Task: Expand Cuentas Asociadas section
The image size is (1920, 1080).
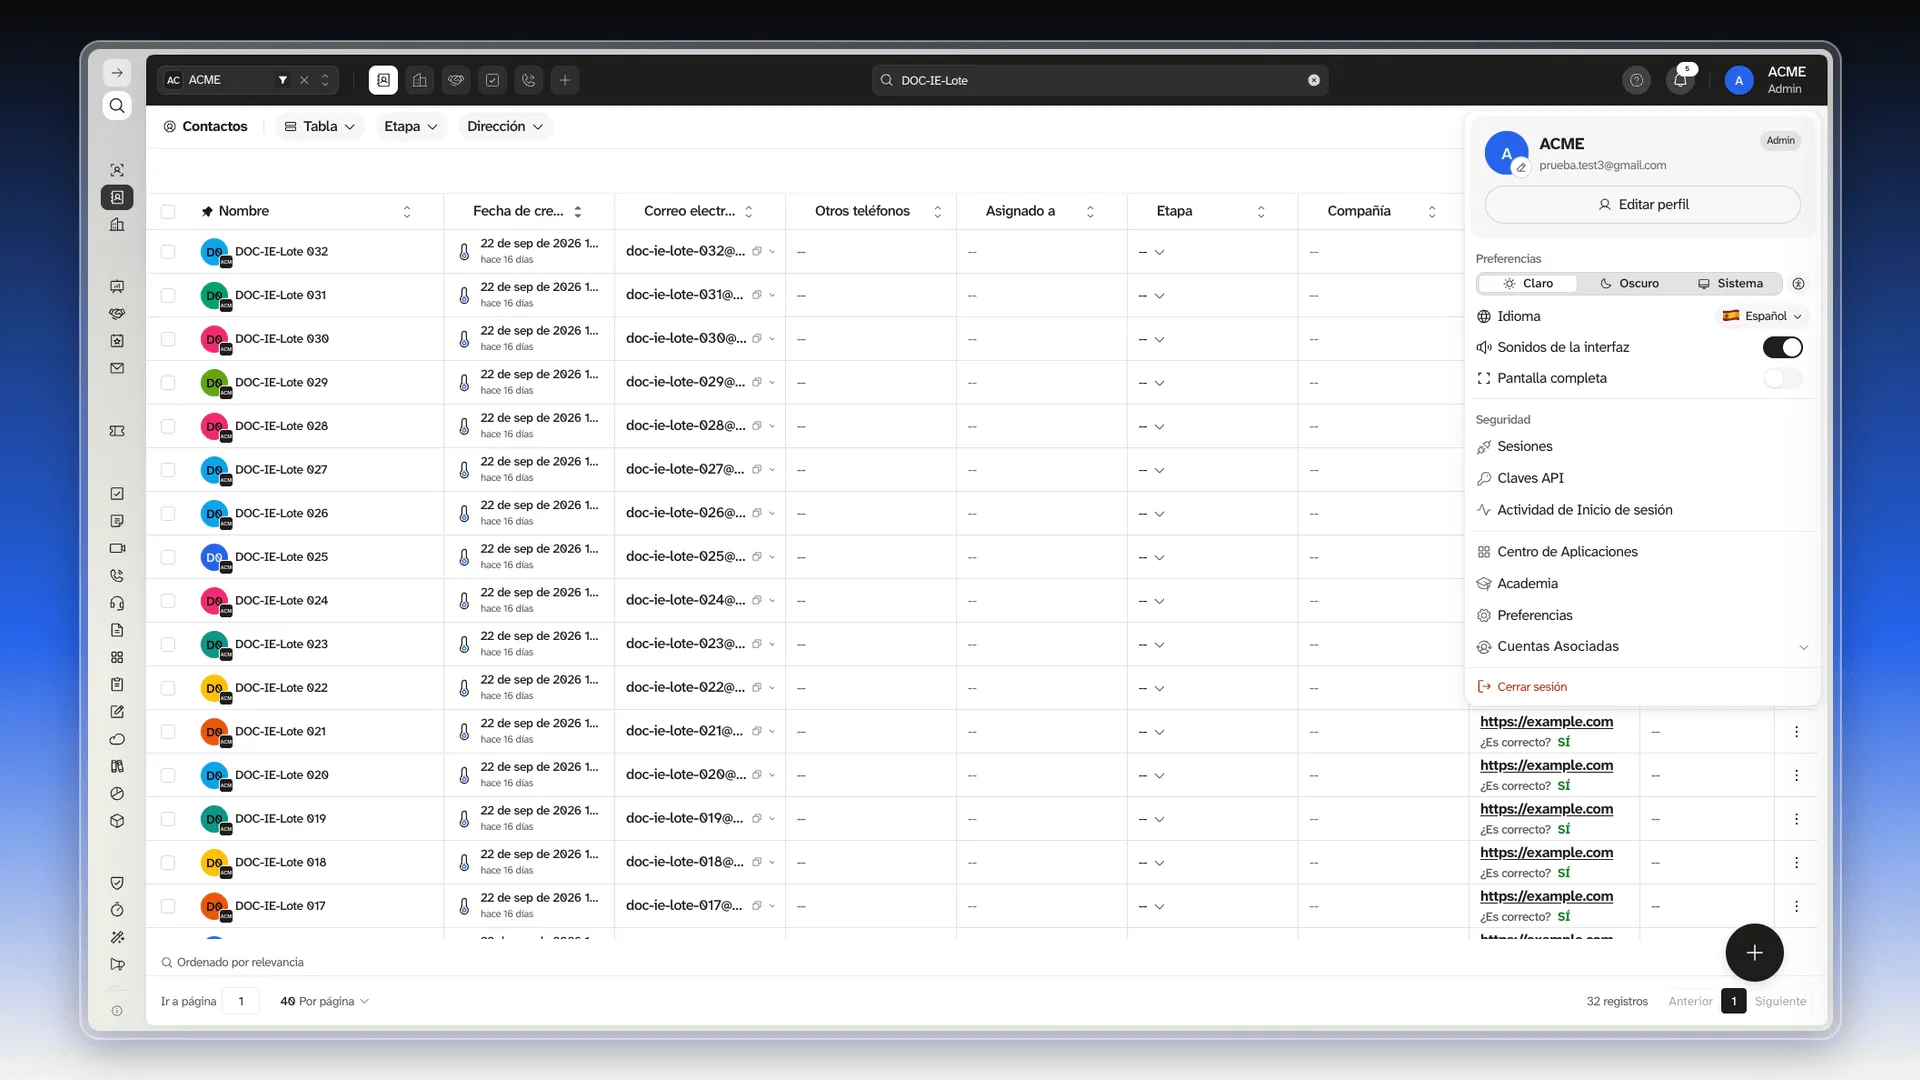Action: pos(1642,647)
